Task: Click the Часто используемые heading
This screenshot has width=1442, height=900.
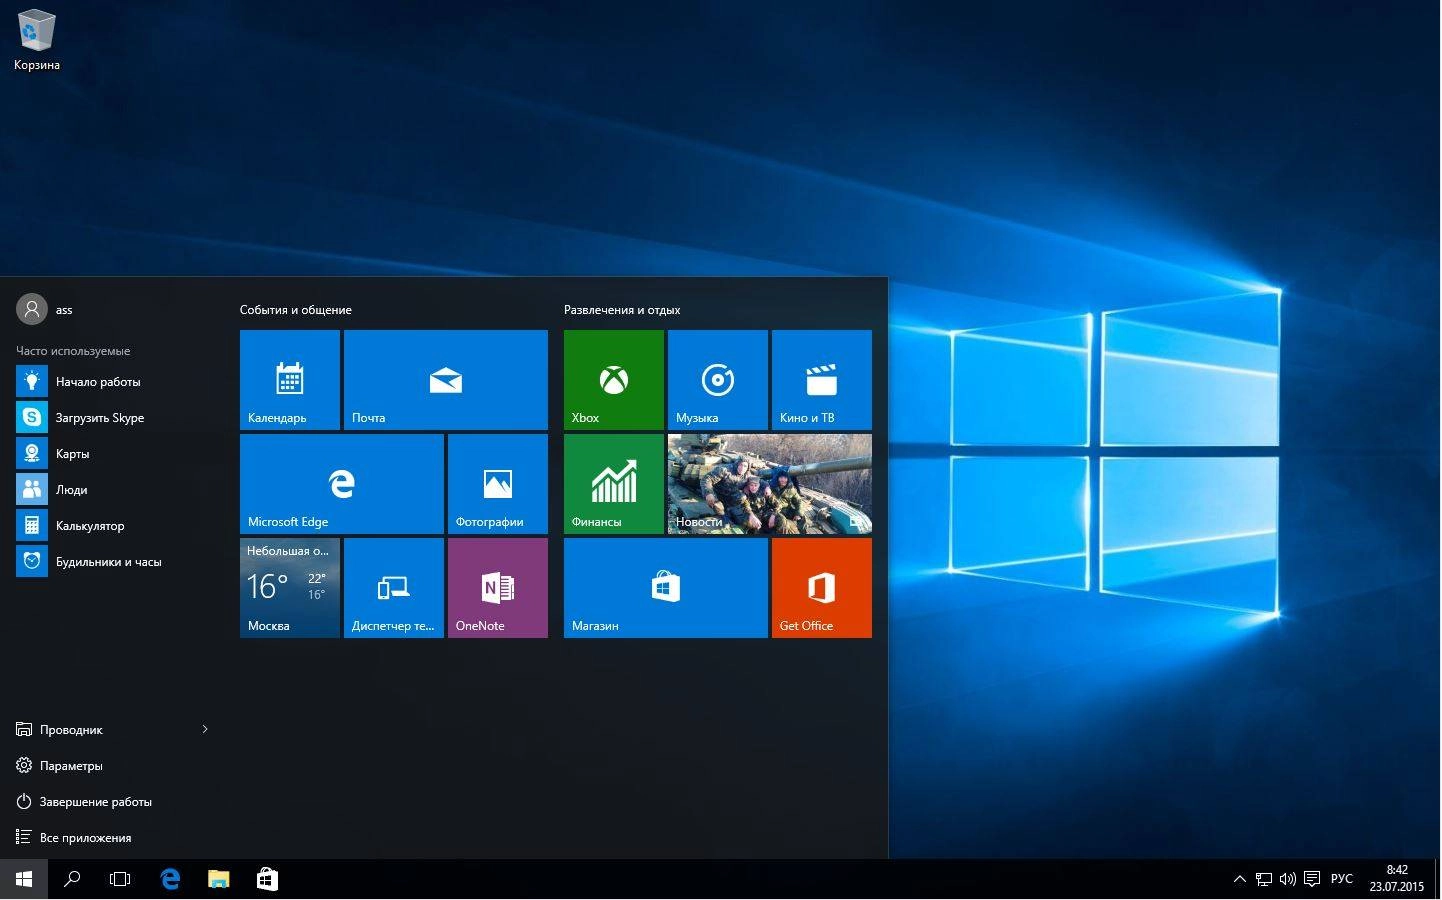Action: pyautogui.click(x=73, y=351)
